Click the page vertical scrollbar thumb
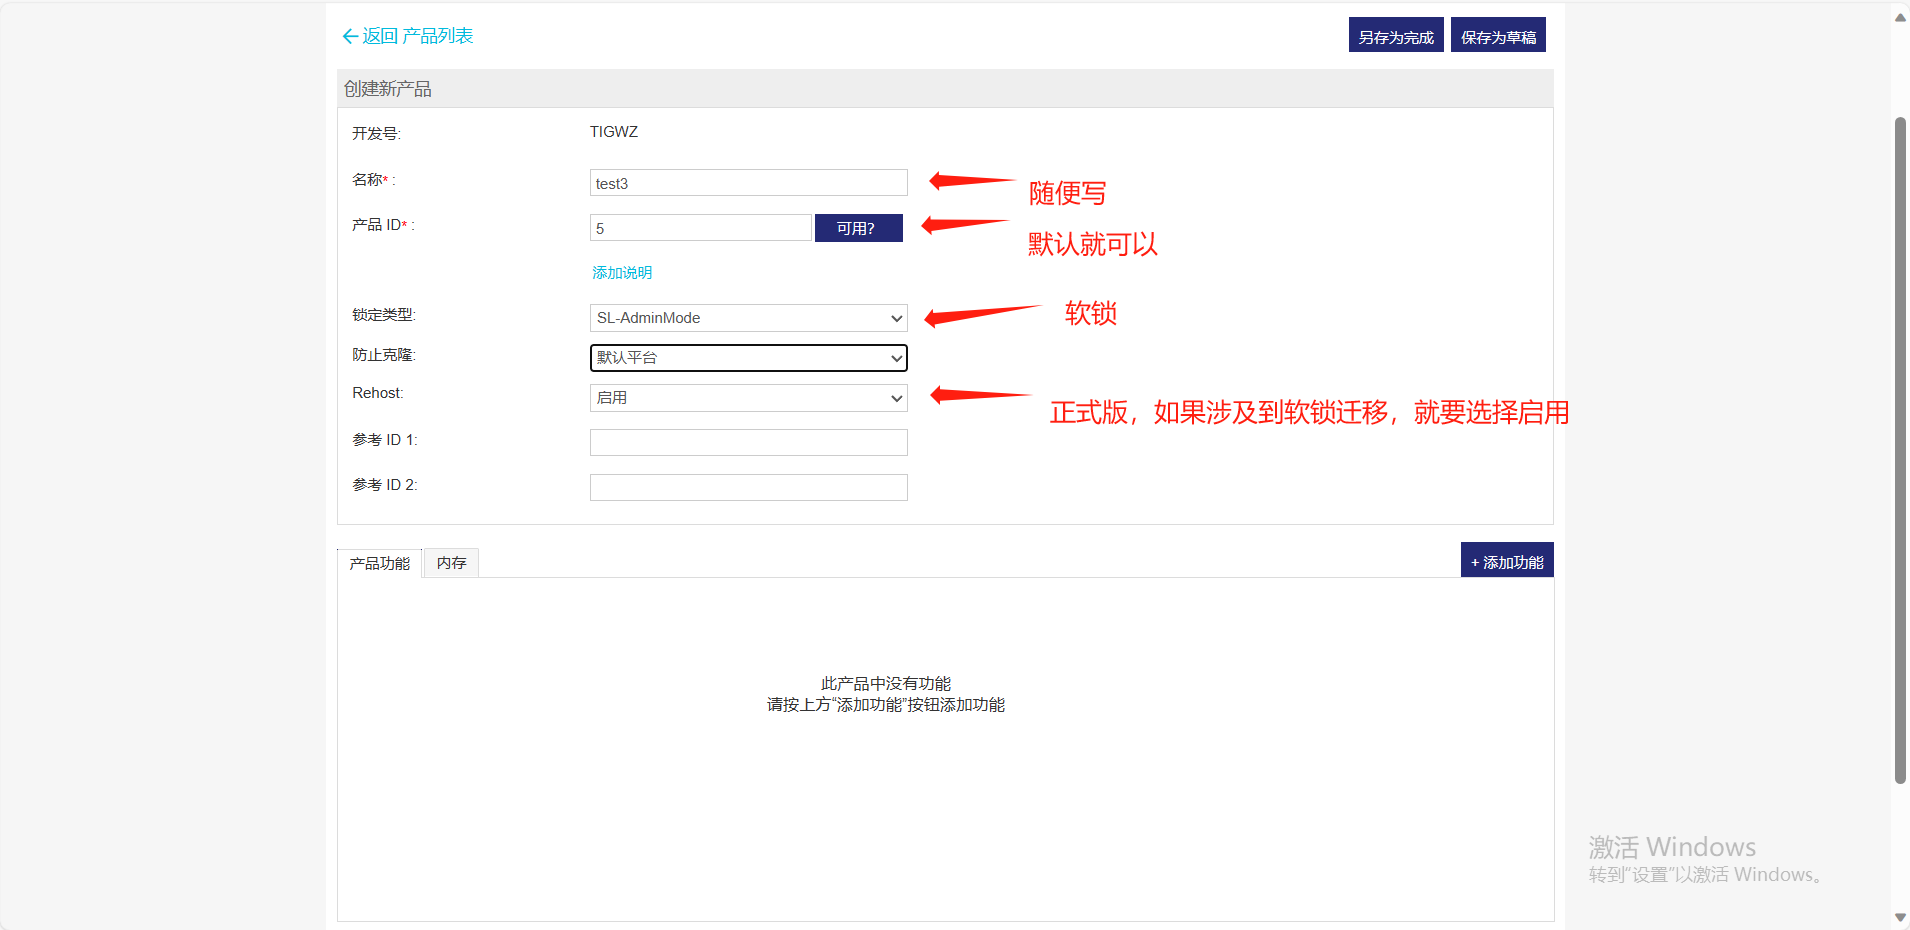 pos(1900,450)
